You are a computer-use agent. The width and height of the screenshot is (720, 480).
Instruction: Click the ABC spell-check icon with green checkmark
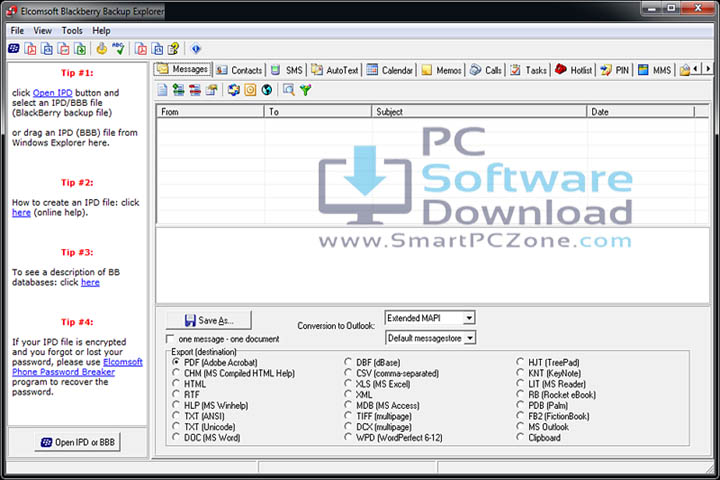click(x=118, y=48)
